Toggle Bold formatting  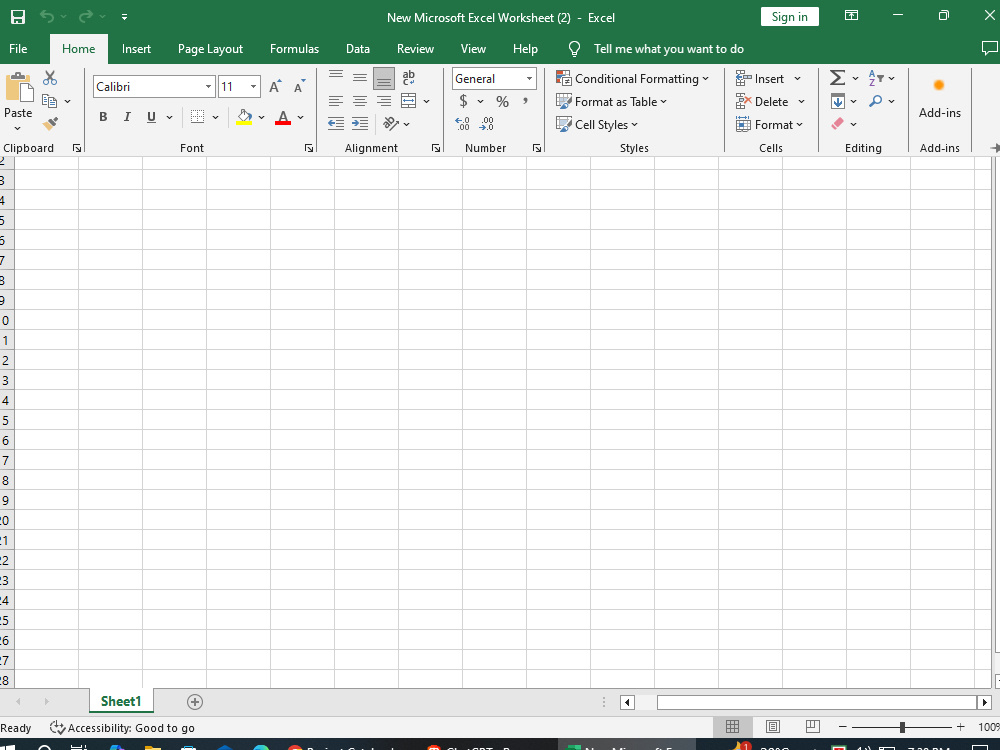103,117
